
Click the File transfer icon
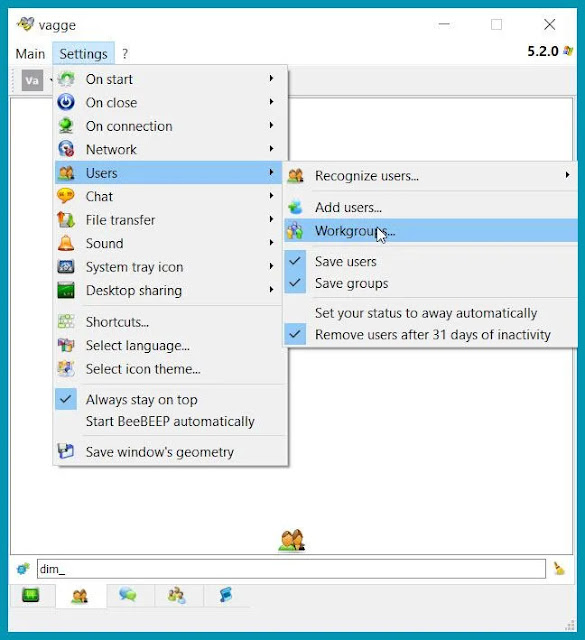66,220
